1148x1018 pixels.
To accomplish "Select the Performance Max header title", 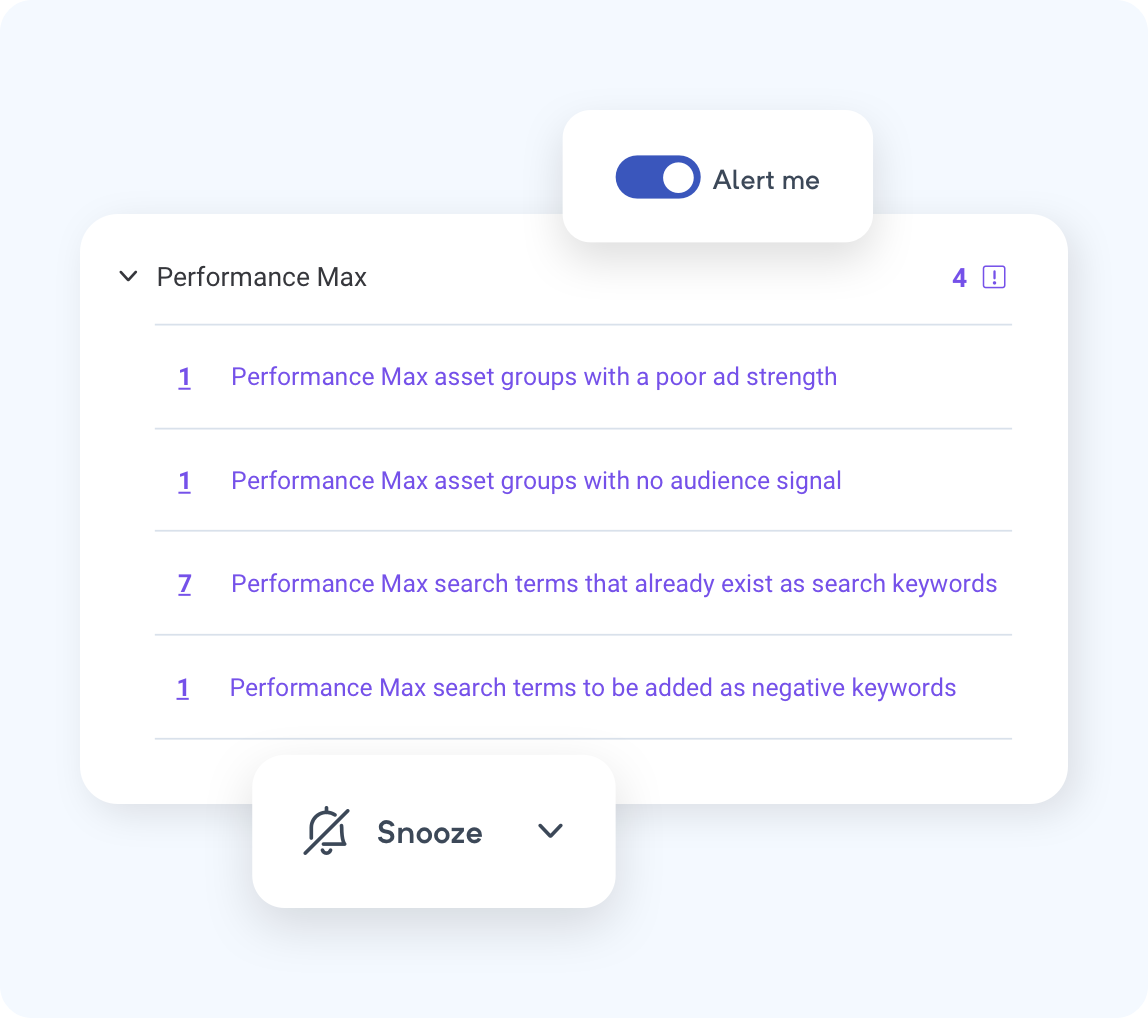I will (261, 277).
